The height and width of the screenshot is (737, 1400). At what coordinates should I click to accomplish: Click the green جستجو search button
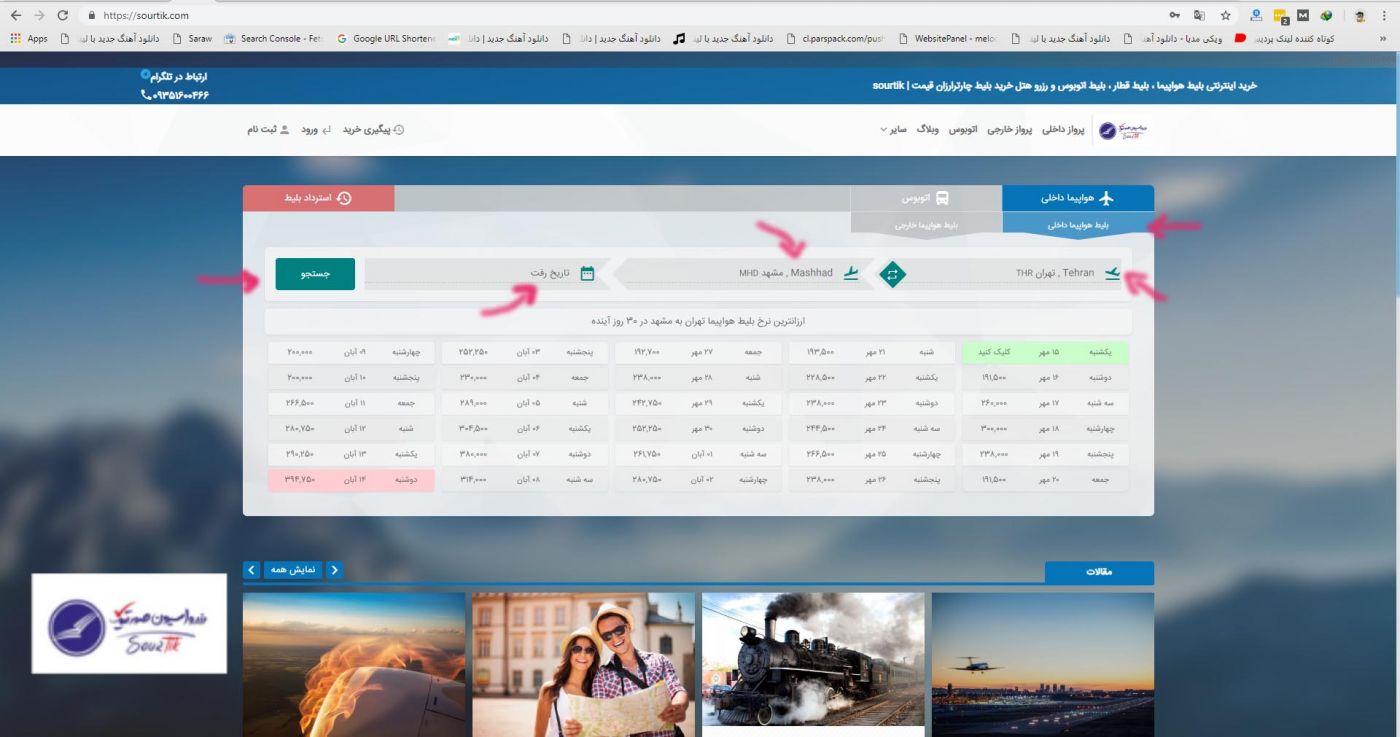tap(315, 273)
